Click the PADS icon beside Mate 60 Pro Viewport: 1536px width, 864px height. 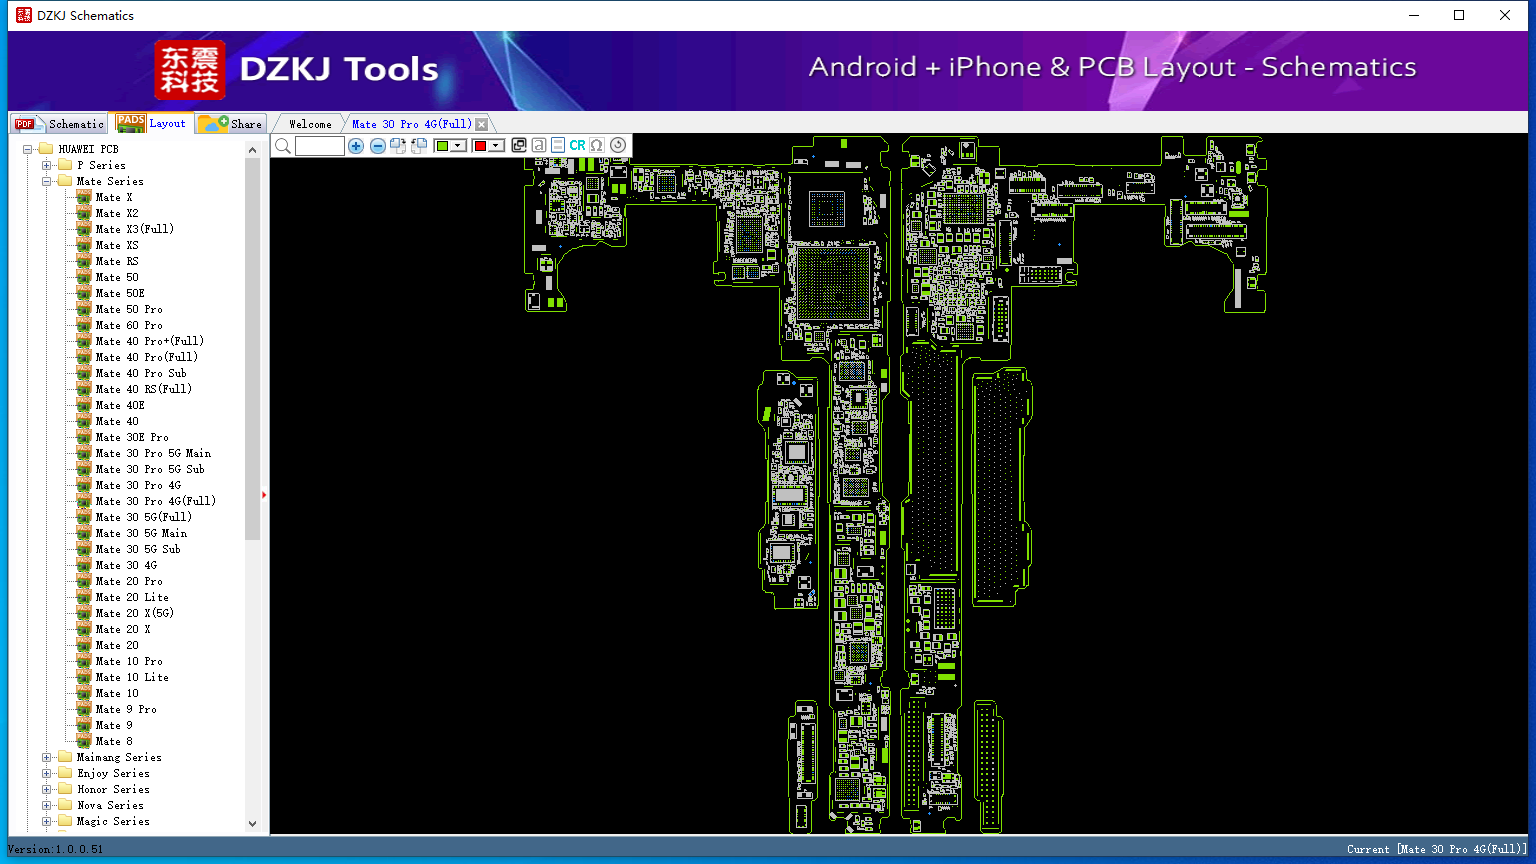(x=84, y=325)
